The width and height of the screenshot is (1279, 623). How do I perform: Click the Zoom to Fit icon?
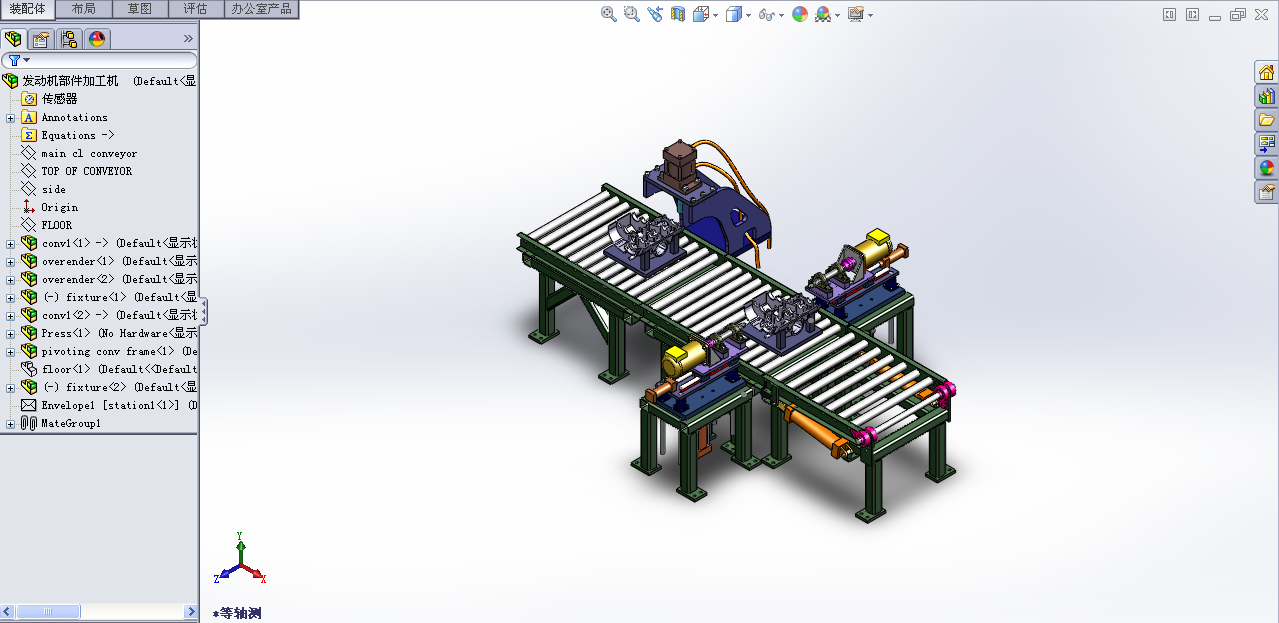coord(608,14)
